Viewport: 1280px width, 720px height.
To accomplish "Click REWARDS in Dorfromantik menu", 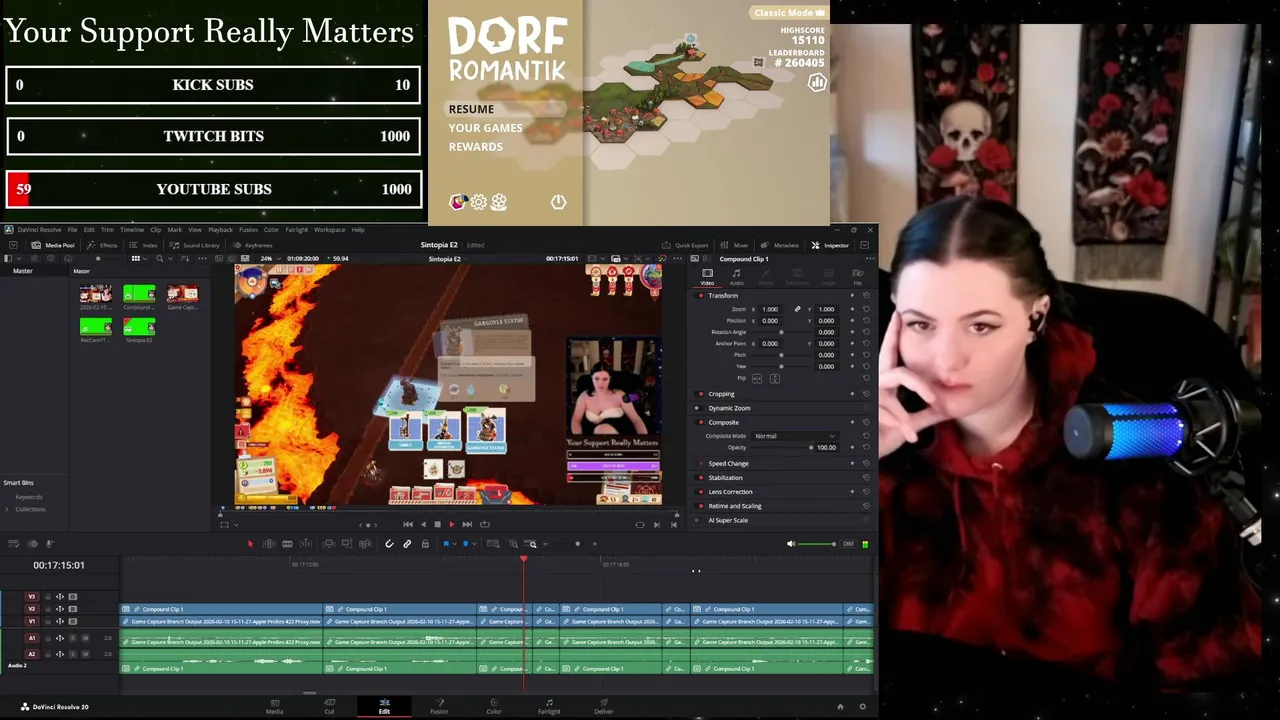I will (475, 147).
